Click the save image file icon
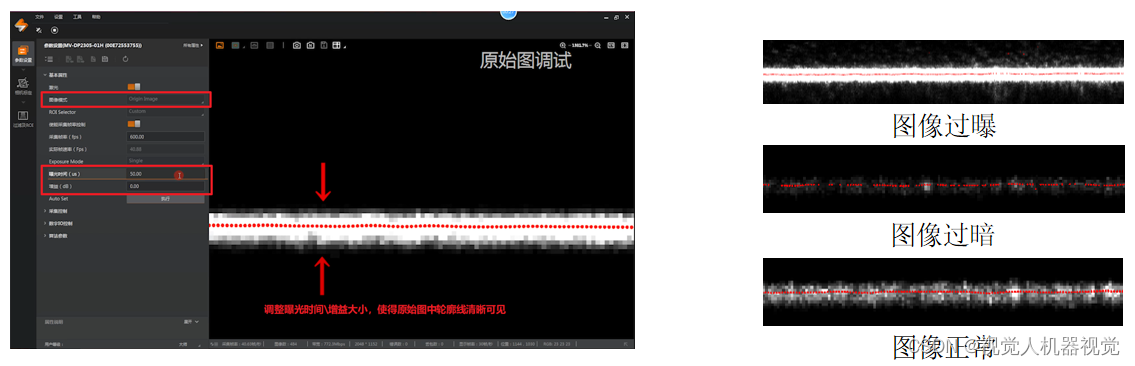This screenshot has width=1135, height=366. pos(324,45)
